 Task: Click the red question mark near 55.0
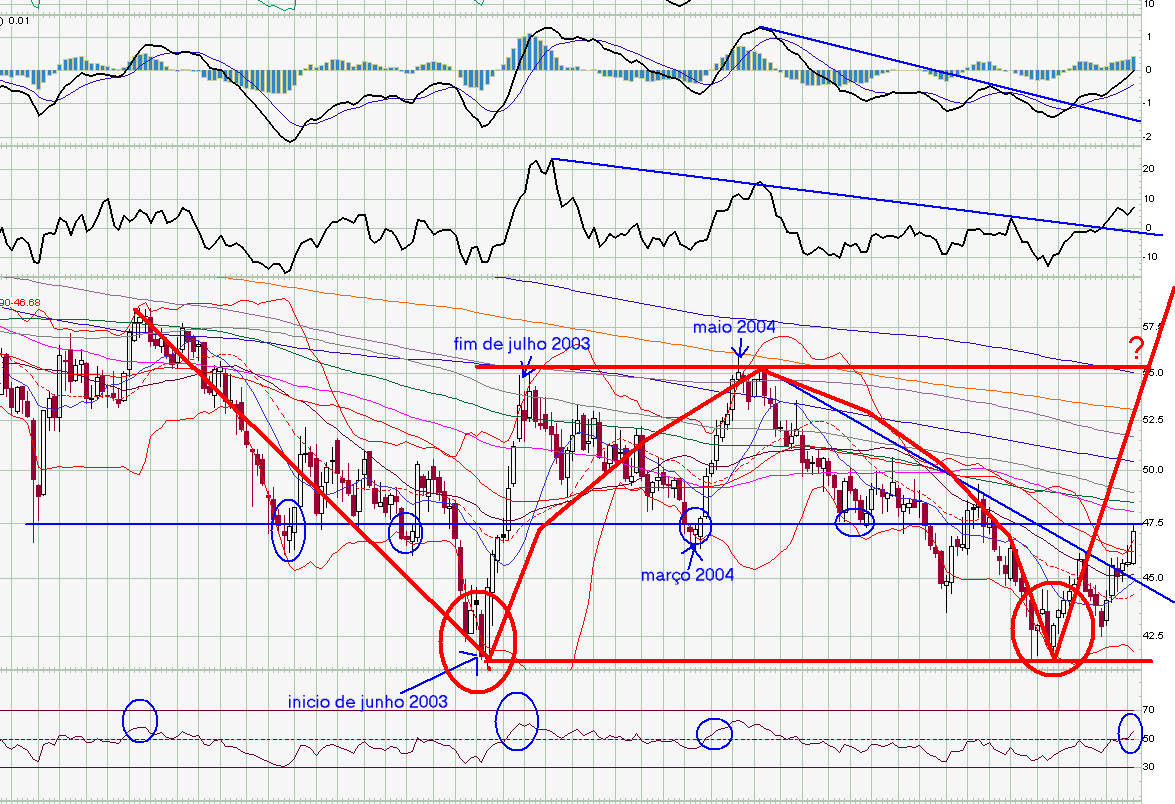coord(1137,348)
